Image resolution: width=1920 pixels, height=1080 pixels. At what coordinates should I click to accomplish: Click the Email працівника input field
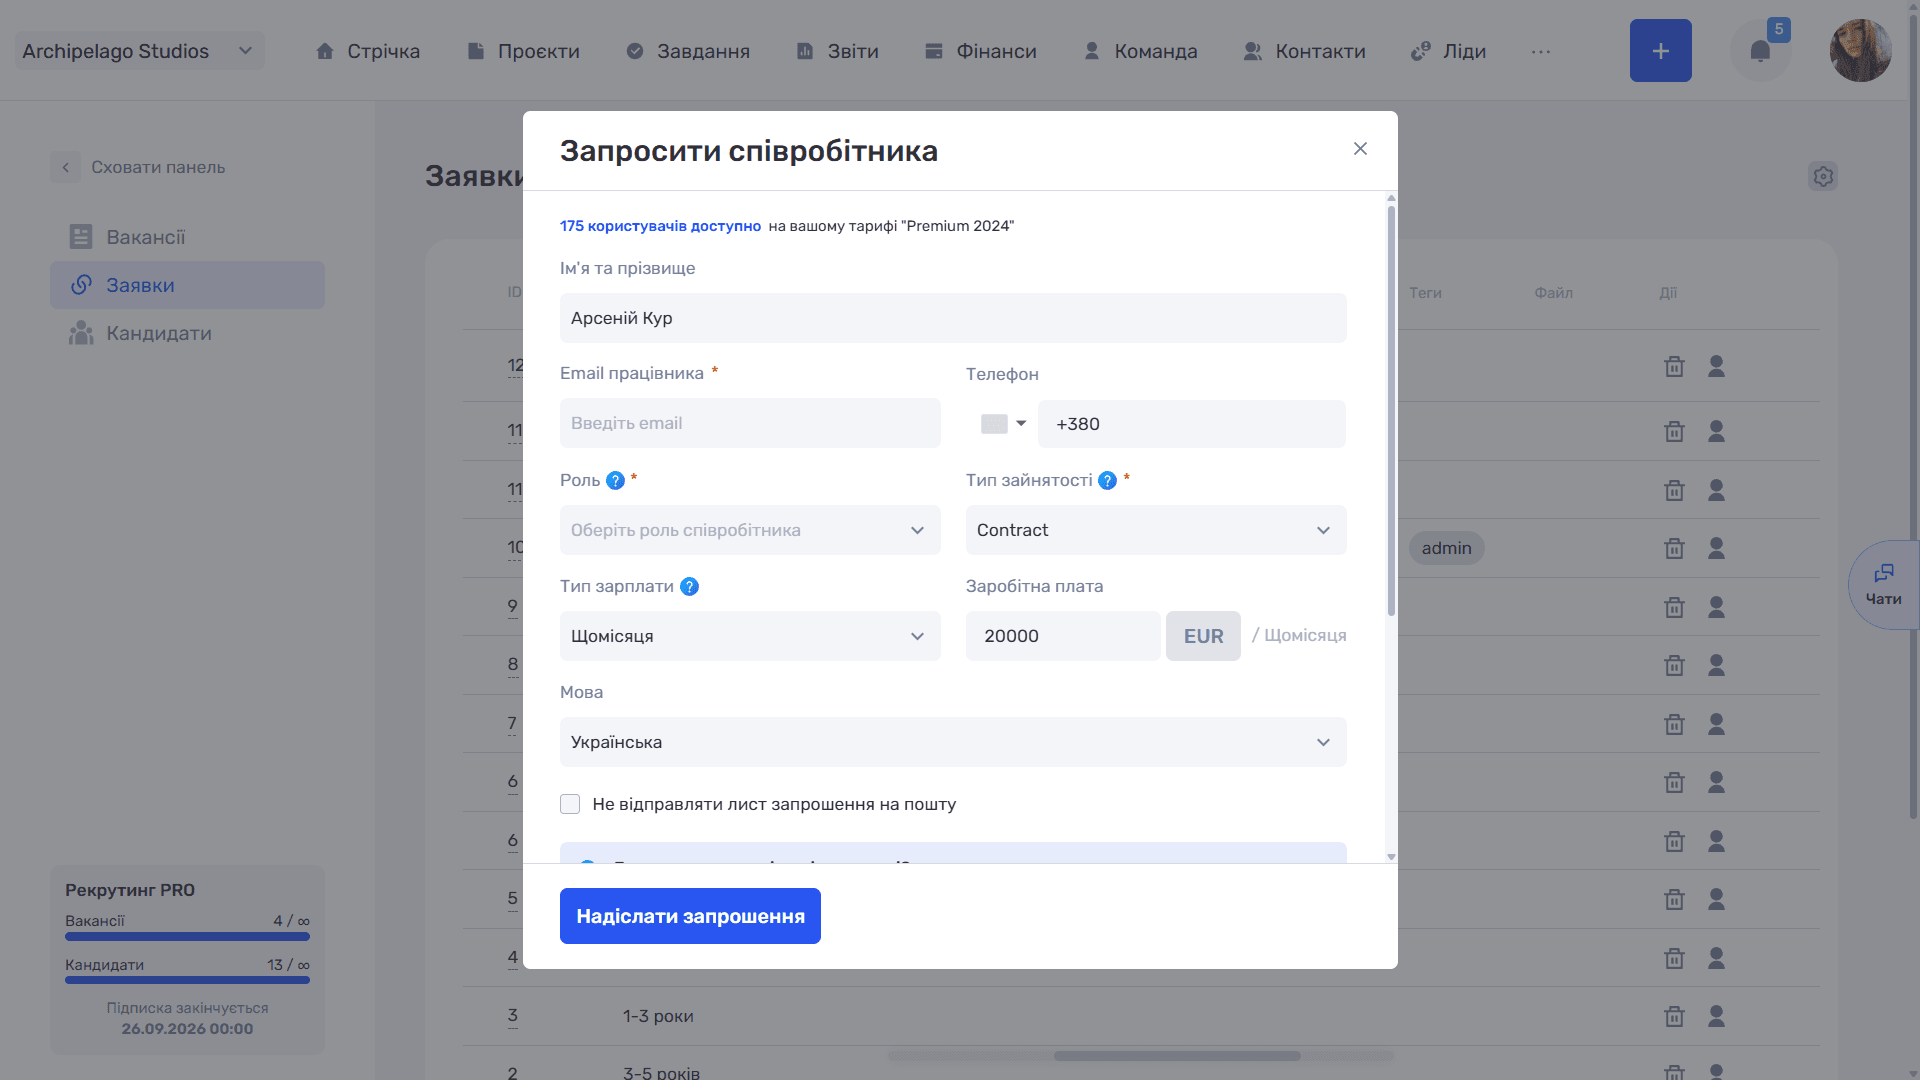click(x=750, y=423)
